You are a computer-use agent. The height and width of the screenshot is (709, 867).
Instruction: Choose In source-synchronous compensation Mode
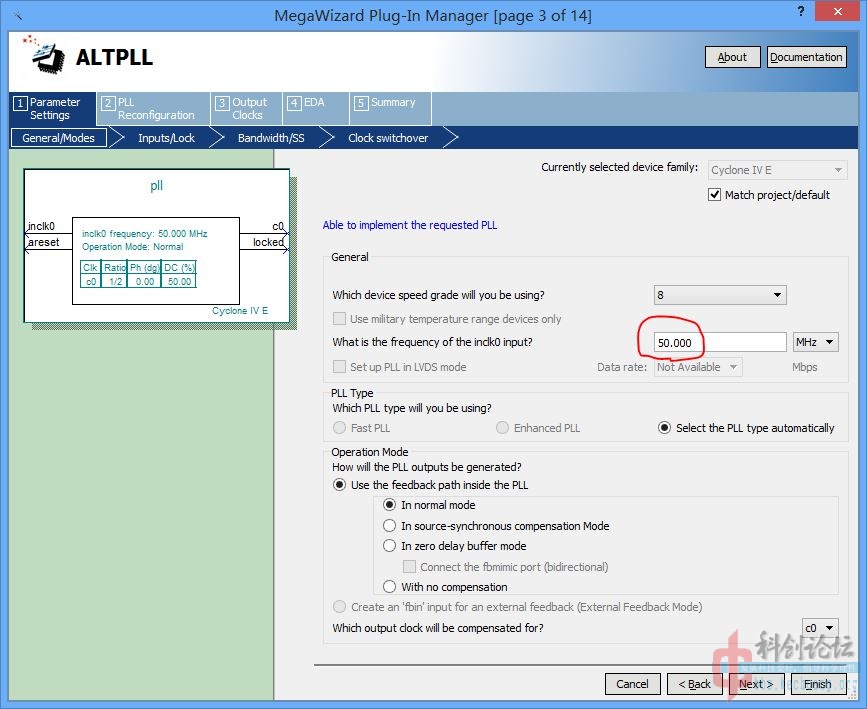389,525
